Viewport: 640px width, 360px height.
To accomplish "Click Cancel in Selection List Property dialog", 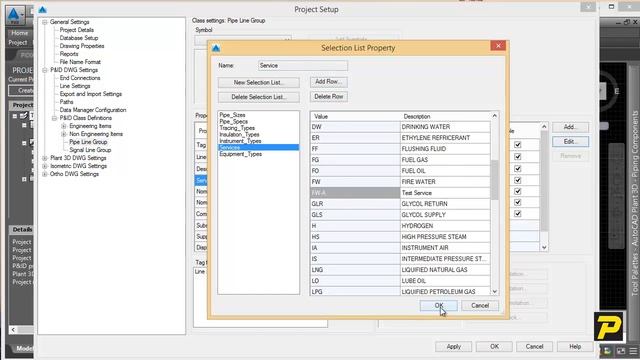I will click(x=480, y=306).
